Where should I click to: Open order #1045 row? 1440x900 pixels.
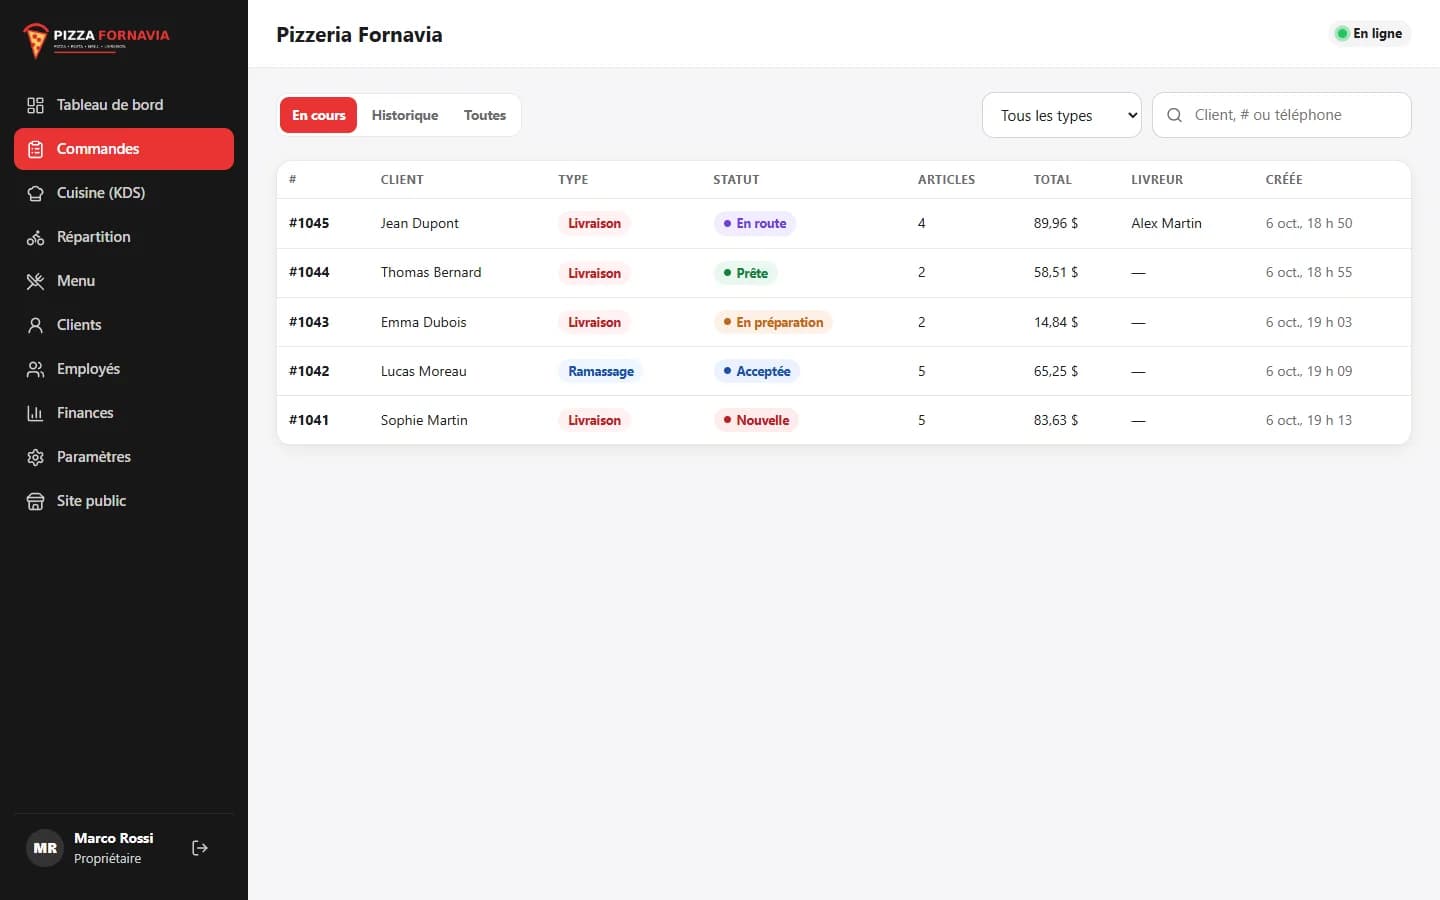pos(844,223)
